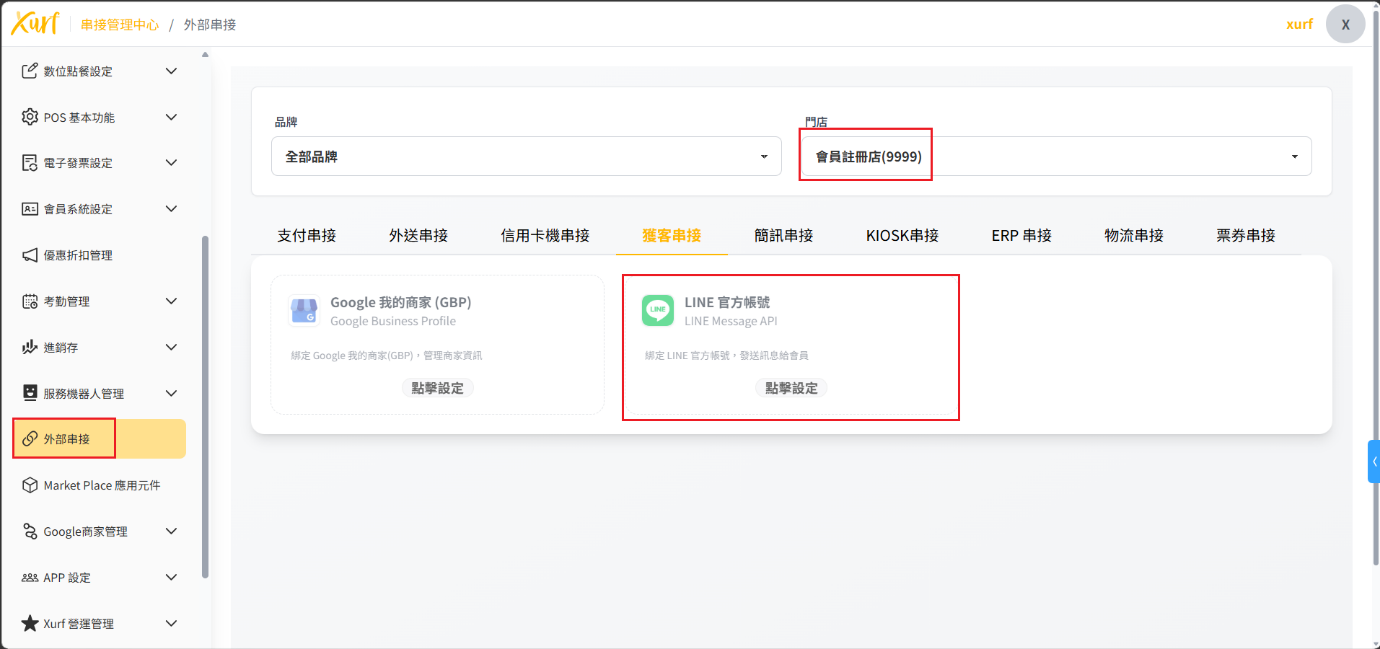This screenshot has height=649, width=1380.
Task: Click the sidebar vertical scrollbar
Action: (205, 407)
